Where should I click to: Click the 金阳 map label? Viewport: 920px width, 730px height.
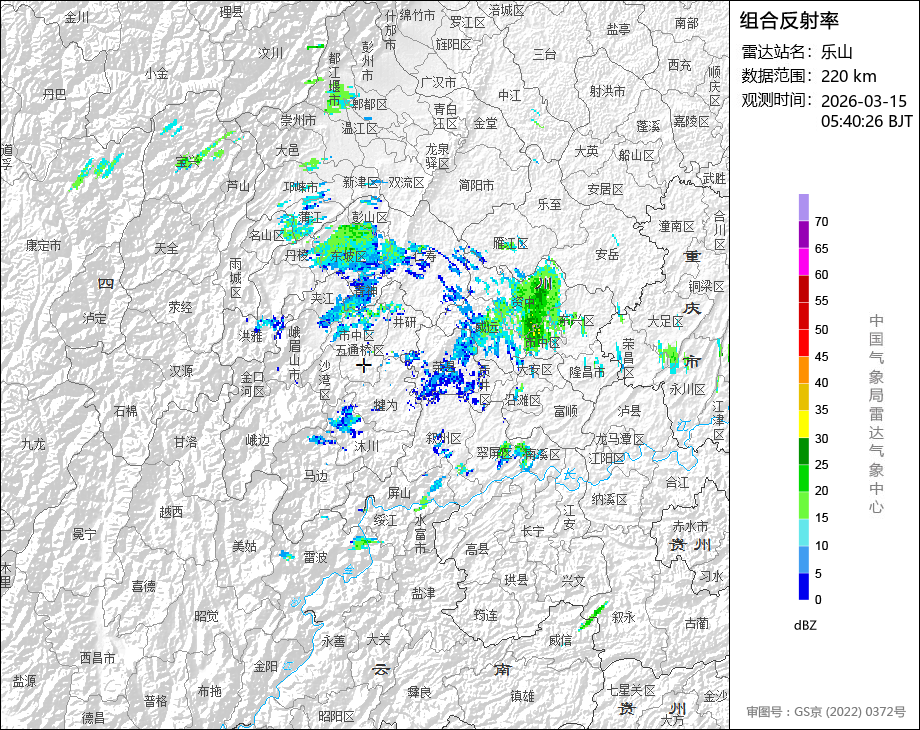265,666
